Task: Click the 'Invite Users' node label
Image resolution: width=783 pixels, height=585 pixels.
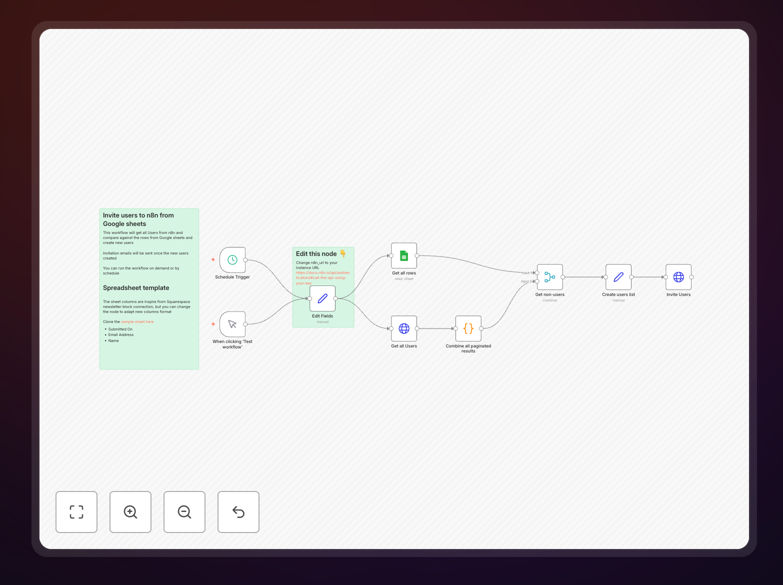Action: pyautogui.click(x=679, y=294)
